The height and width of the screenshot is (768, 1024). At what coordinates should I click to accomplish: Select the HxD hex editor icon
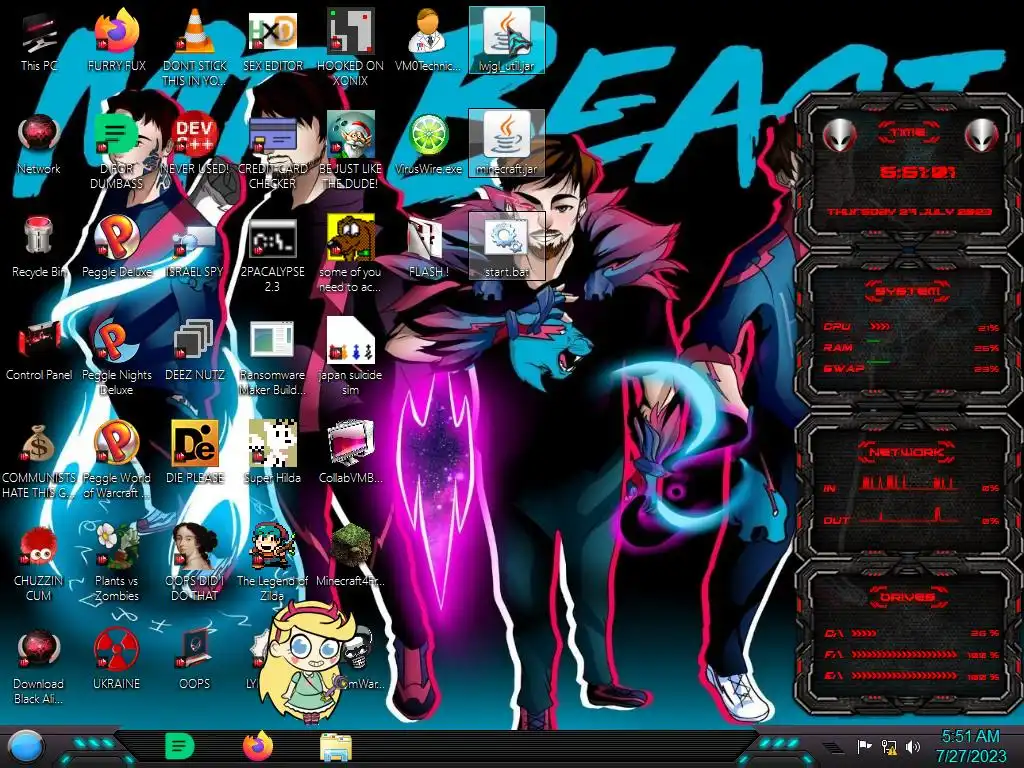coord(272,40)
